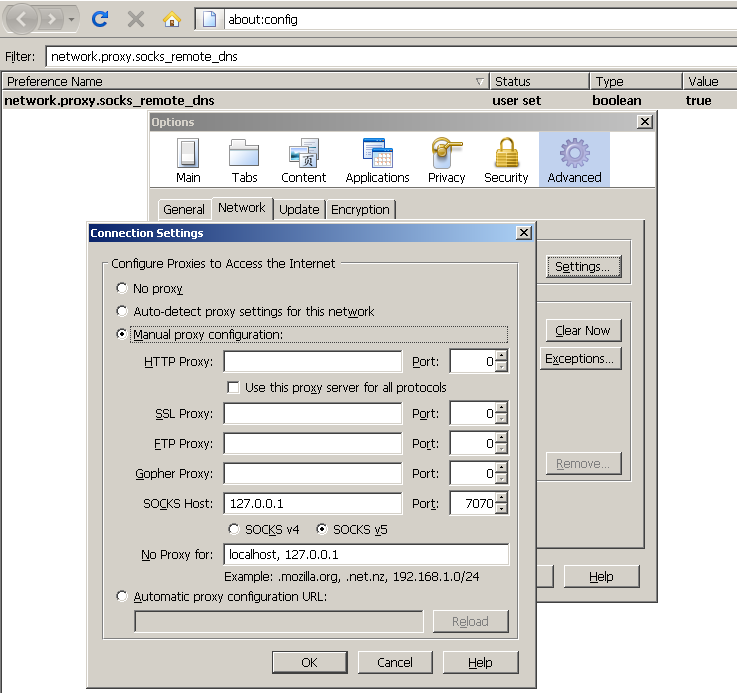The width and height of the screenshot is (737, 693).
Task: Switch to the Encryption tab
Action: 361,209
